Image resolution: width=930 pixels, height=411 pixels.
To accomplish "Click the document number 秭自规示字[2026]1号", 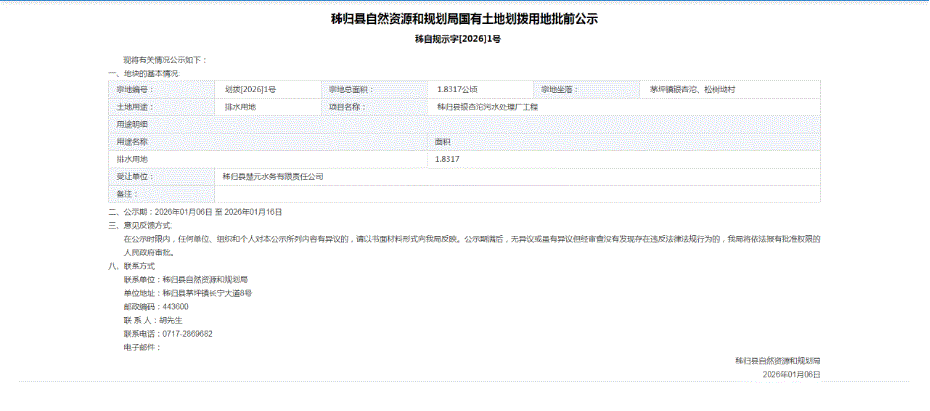I will click(x=464, y=39).
